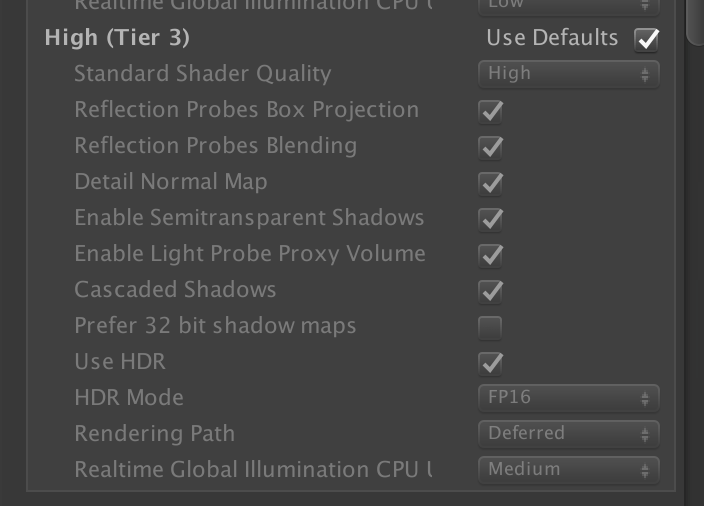Click the Cascaded Shadows label
The width and height of the screenshot is (704, 506).
click(175, 290)
